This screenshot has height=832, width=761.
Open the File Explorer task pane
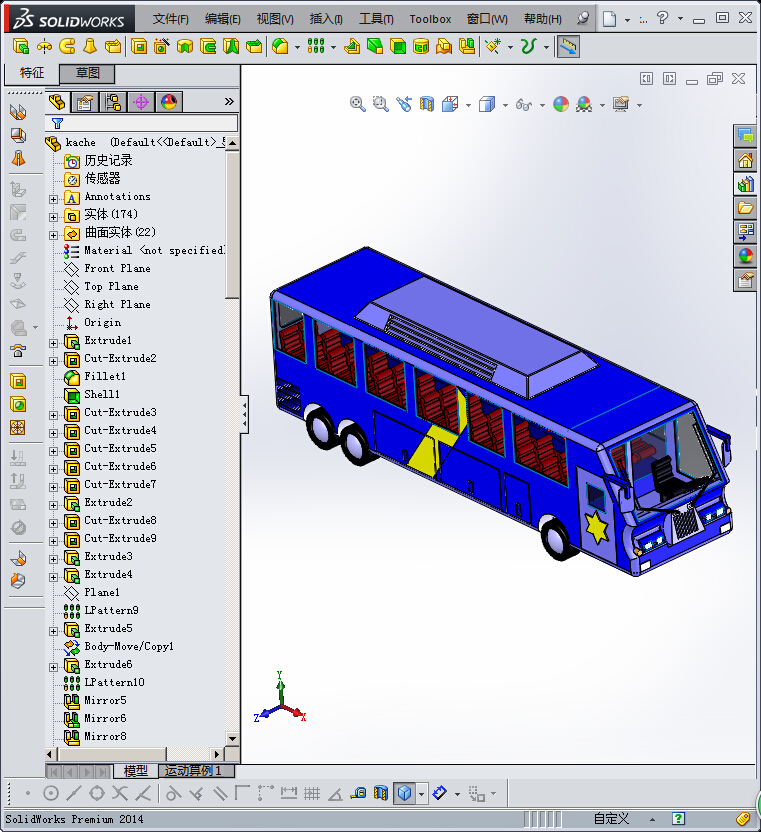point(745,207)
